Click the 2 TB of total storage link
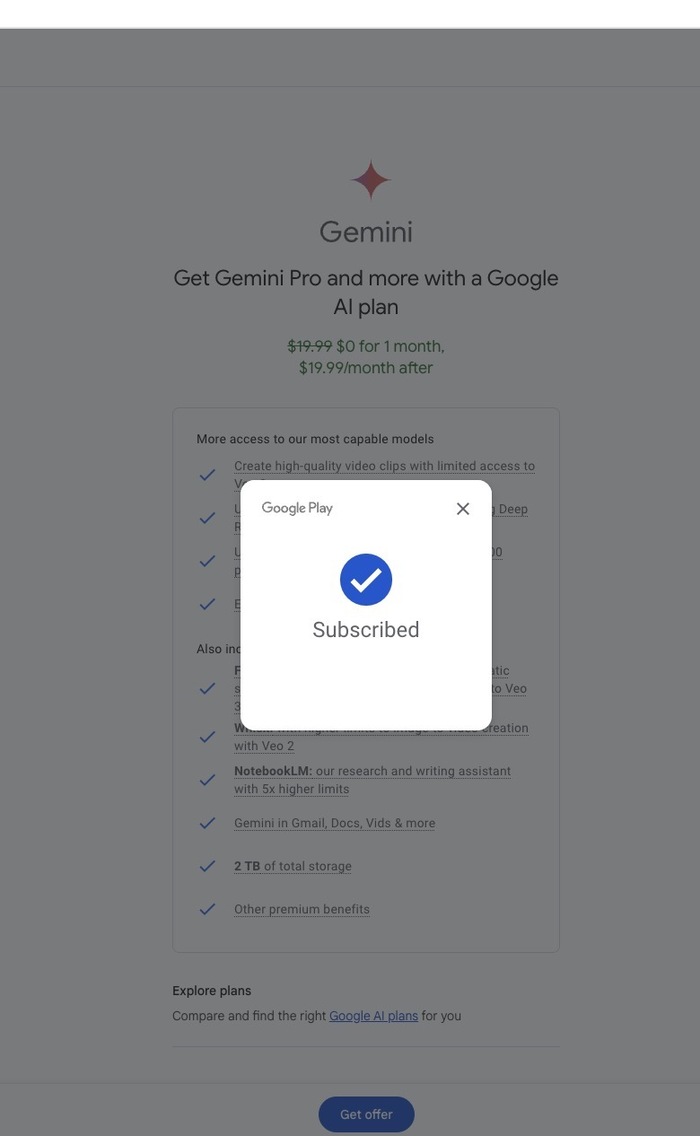This screenshot has width=700, height=1136. point(293,867)
